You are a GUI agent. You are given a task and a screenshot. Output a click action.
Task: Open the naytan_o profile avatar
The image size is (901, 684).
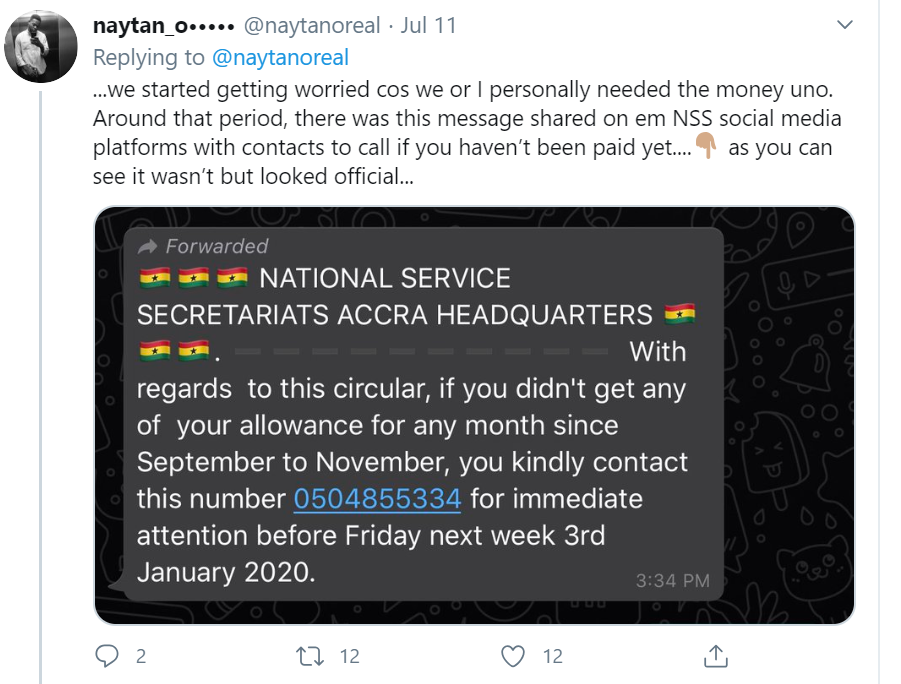coord(41,48)
